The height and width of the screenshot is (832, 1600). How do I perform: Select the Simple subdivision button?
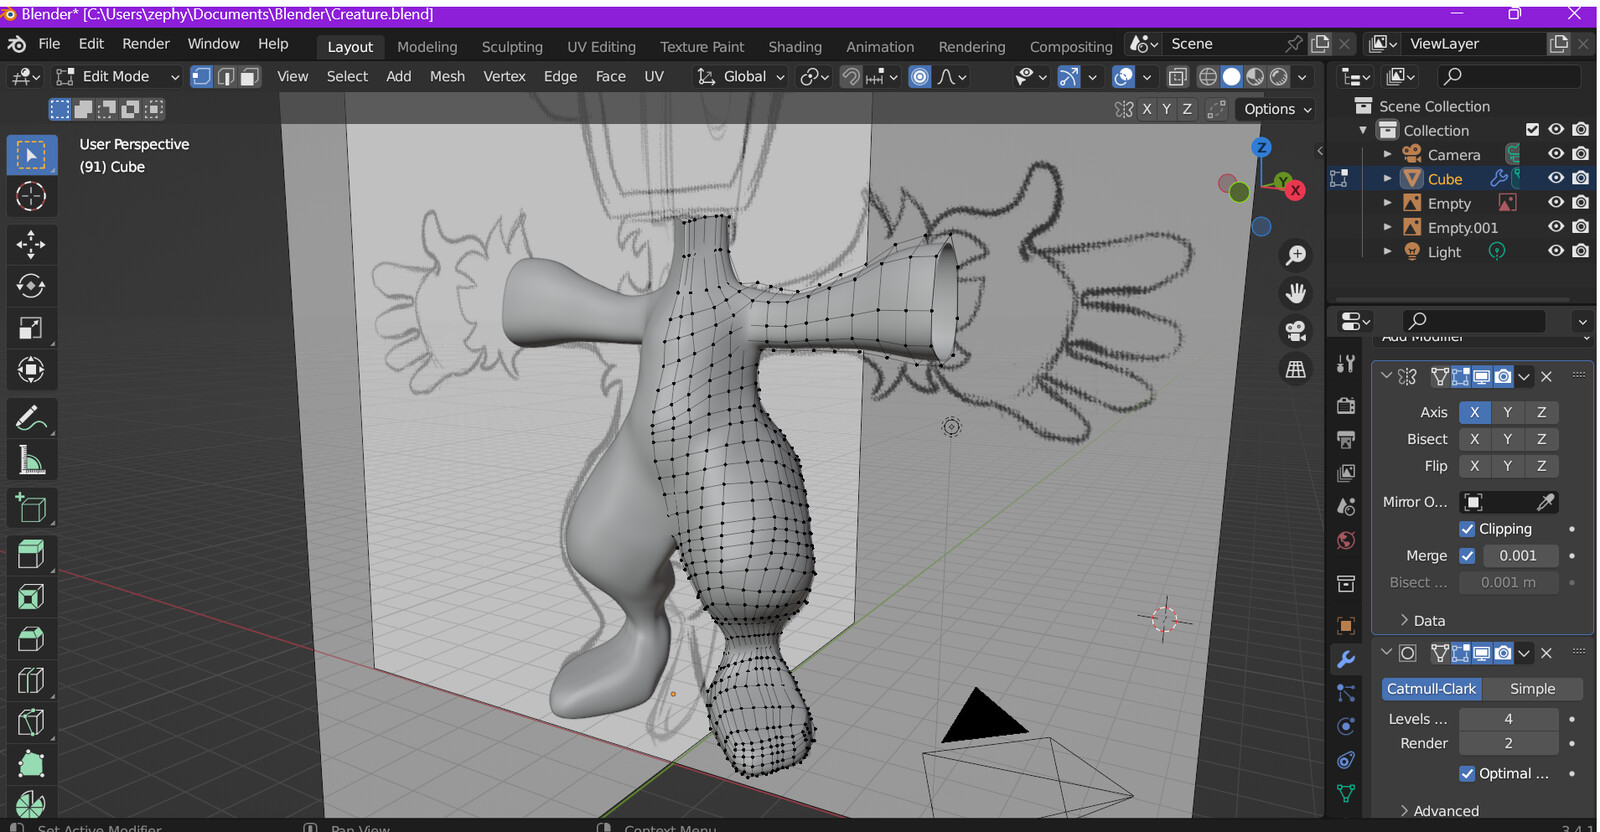(1532, 689)
